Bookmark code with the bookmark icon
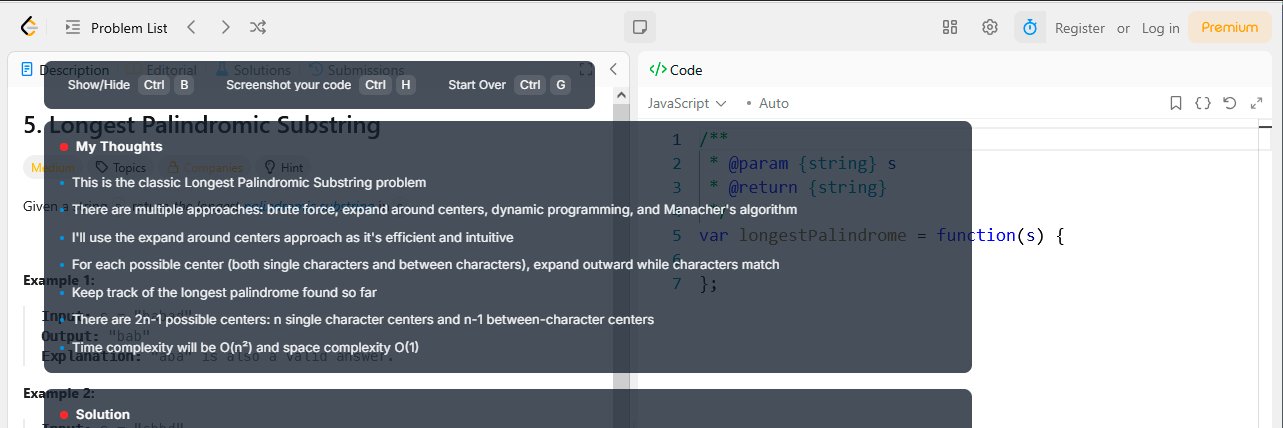Image resolution: width=1283 pixels, height=428 pixels. [1177, 103]
